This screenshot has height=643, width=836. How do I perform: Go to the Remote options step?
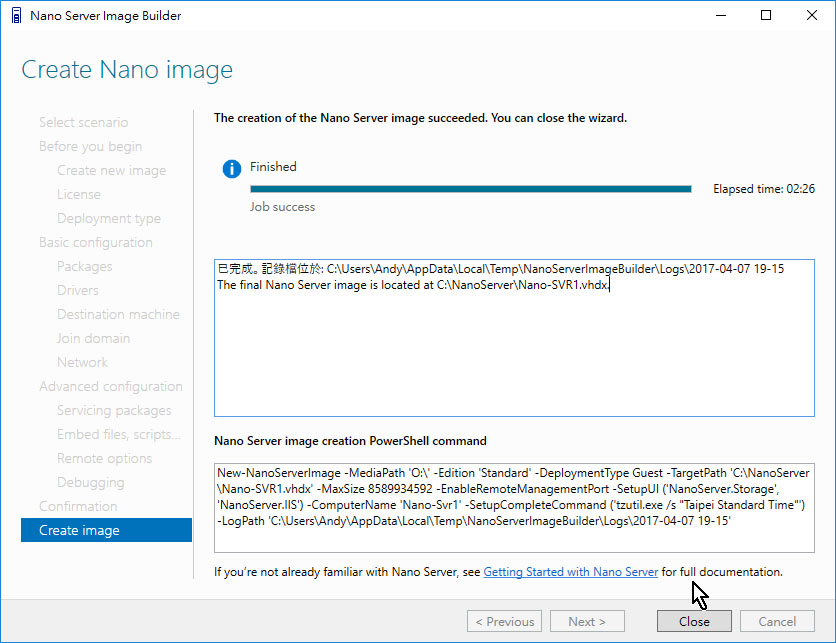coord(104,458)
